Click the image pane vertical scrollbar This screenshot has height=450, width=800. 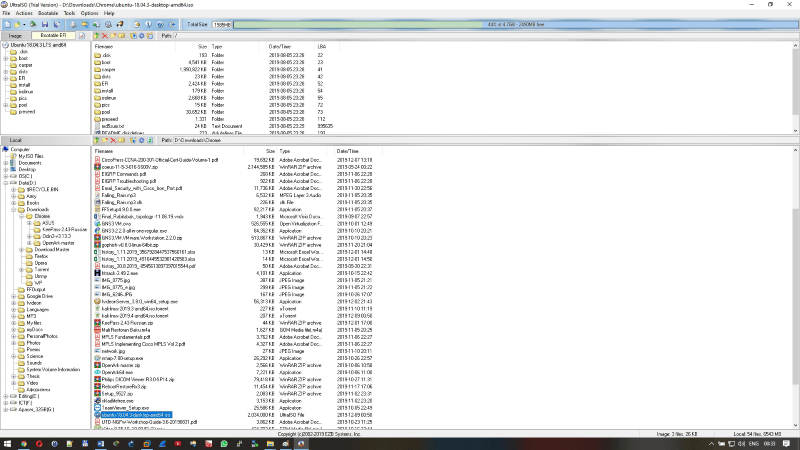(x=795, y=87)
